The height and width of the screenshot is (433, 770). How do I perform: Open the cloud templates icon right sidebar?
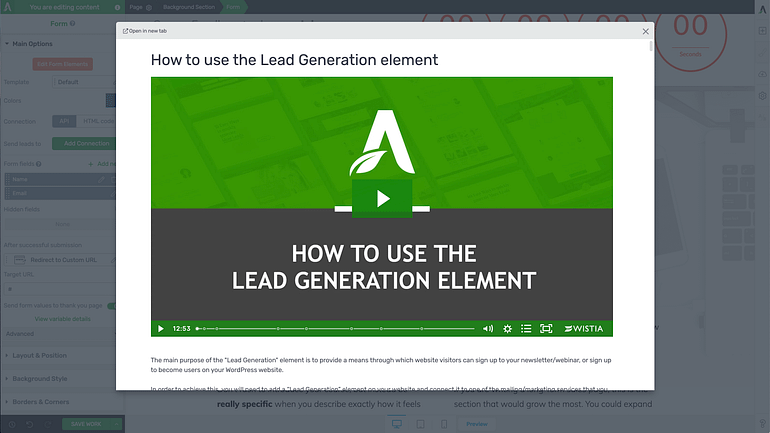(x=763, y=74)
